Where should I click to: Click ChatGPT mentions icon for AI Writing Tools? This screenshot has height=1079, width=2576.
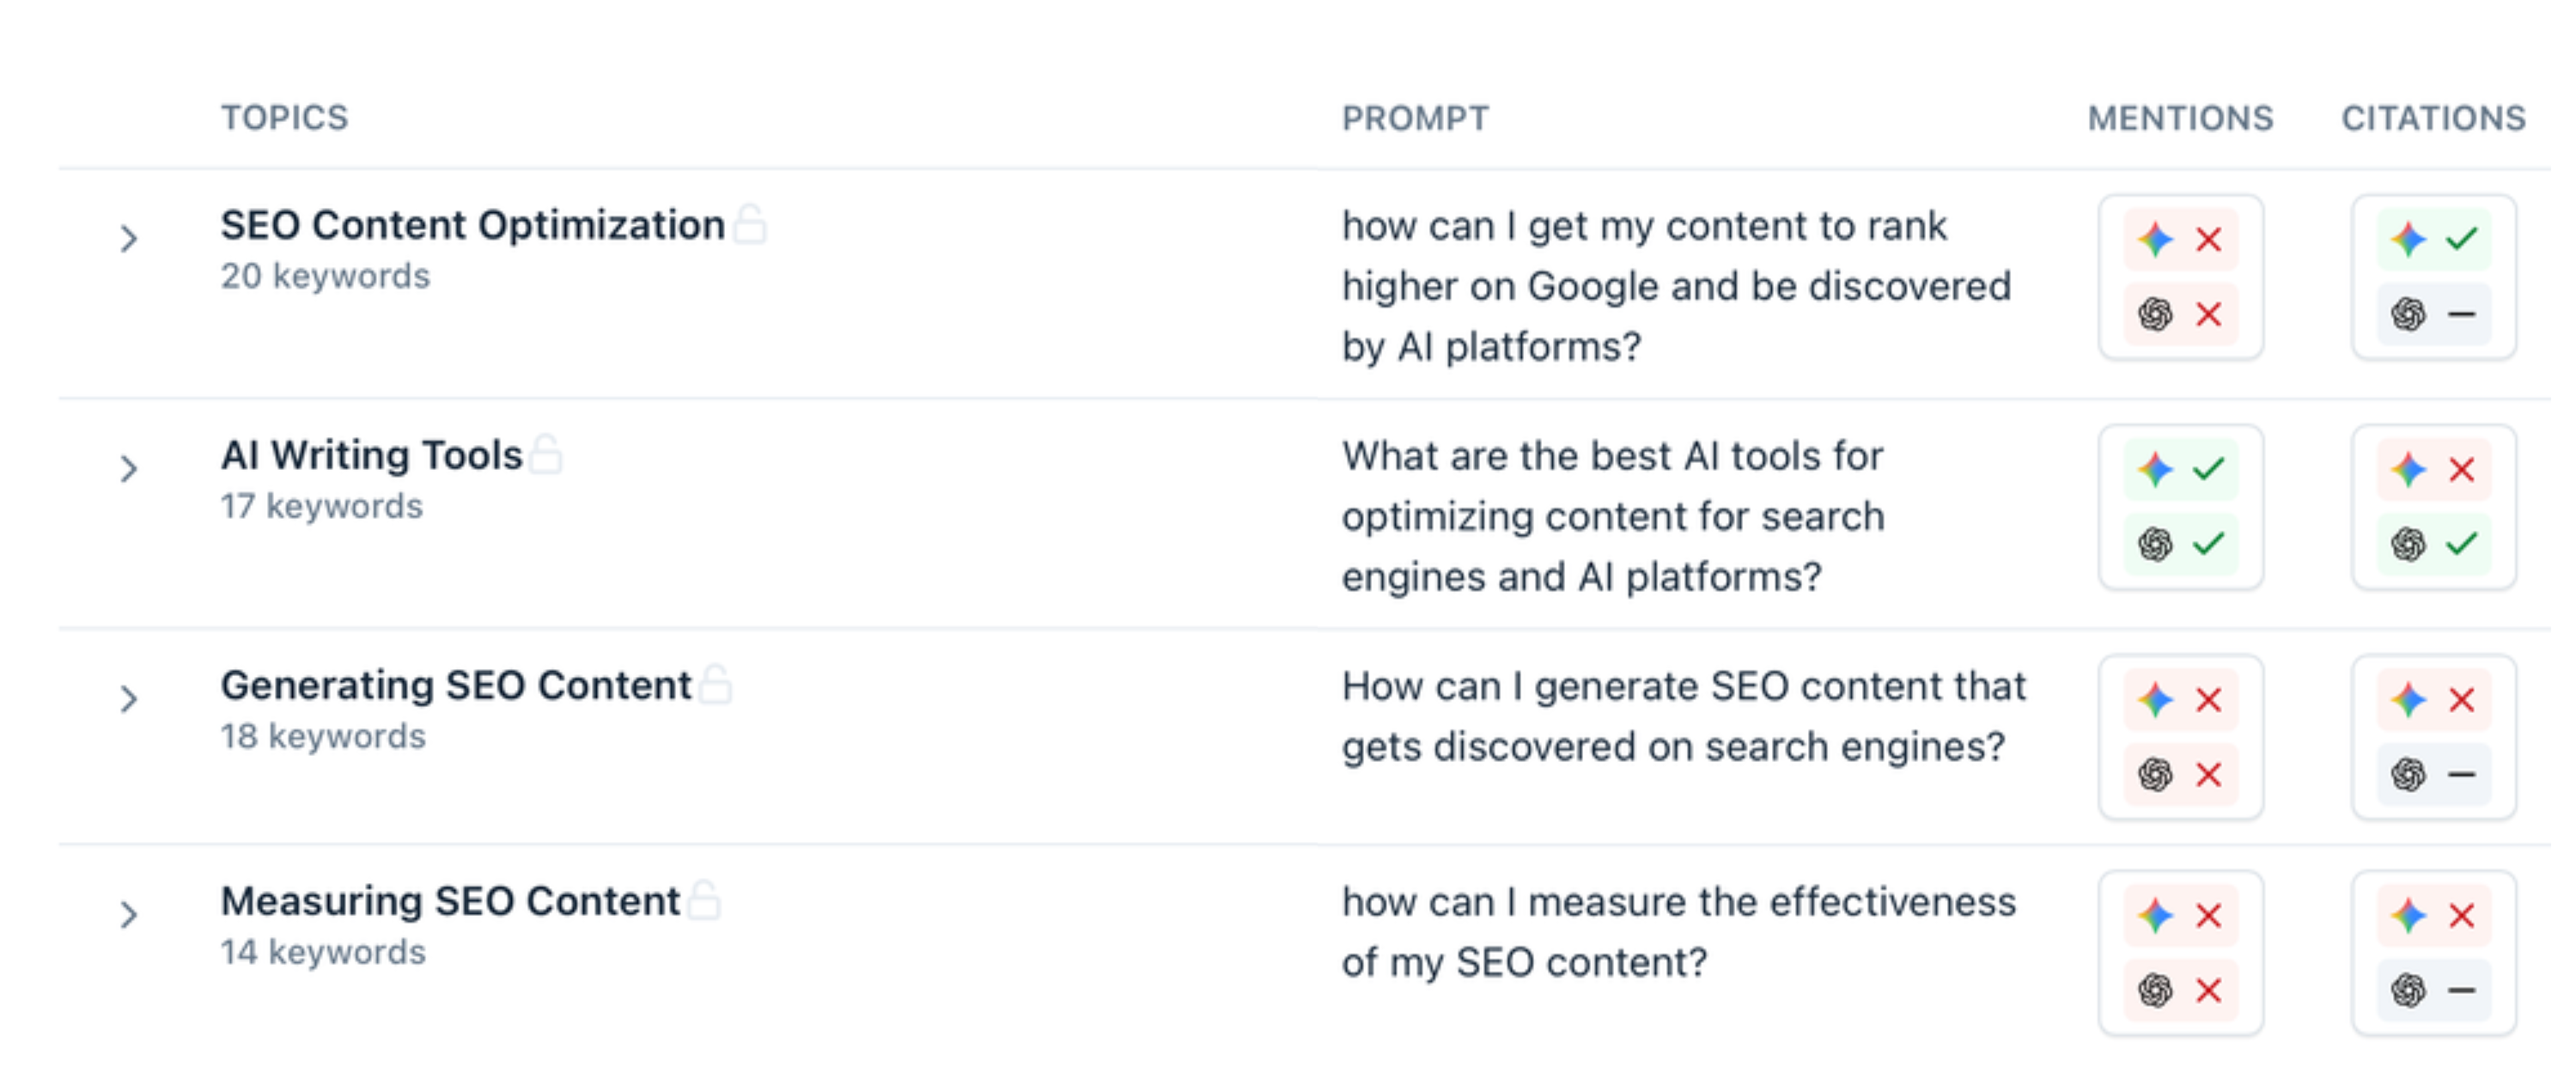(2155, 545)
